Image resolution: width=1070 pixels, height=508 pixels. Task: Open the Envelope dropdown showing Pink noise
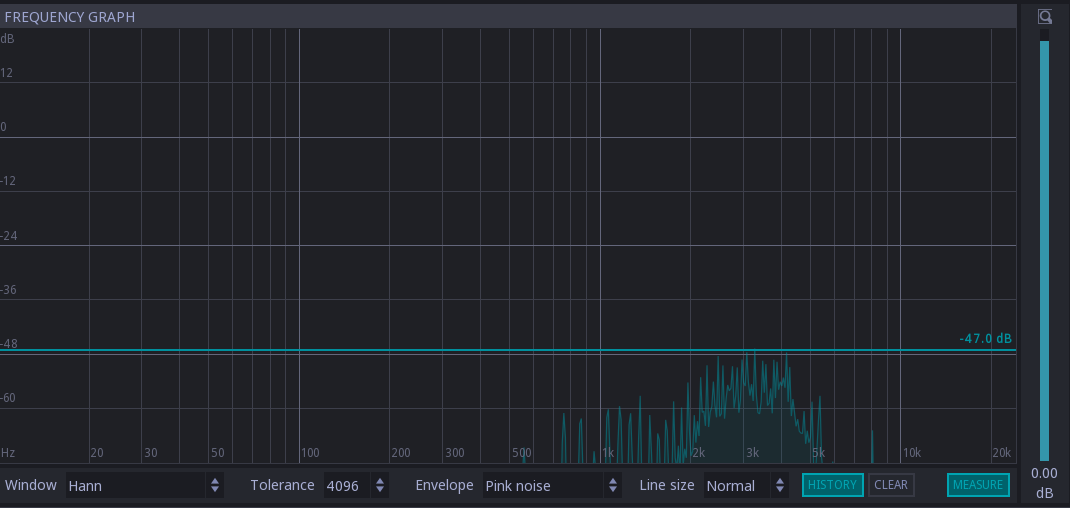[x=552, y=486]
